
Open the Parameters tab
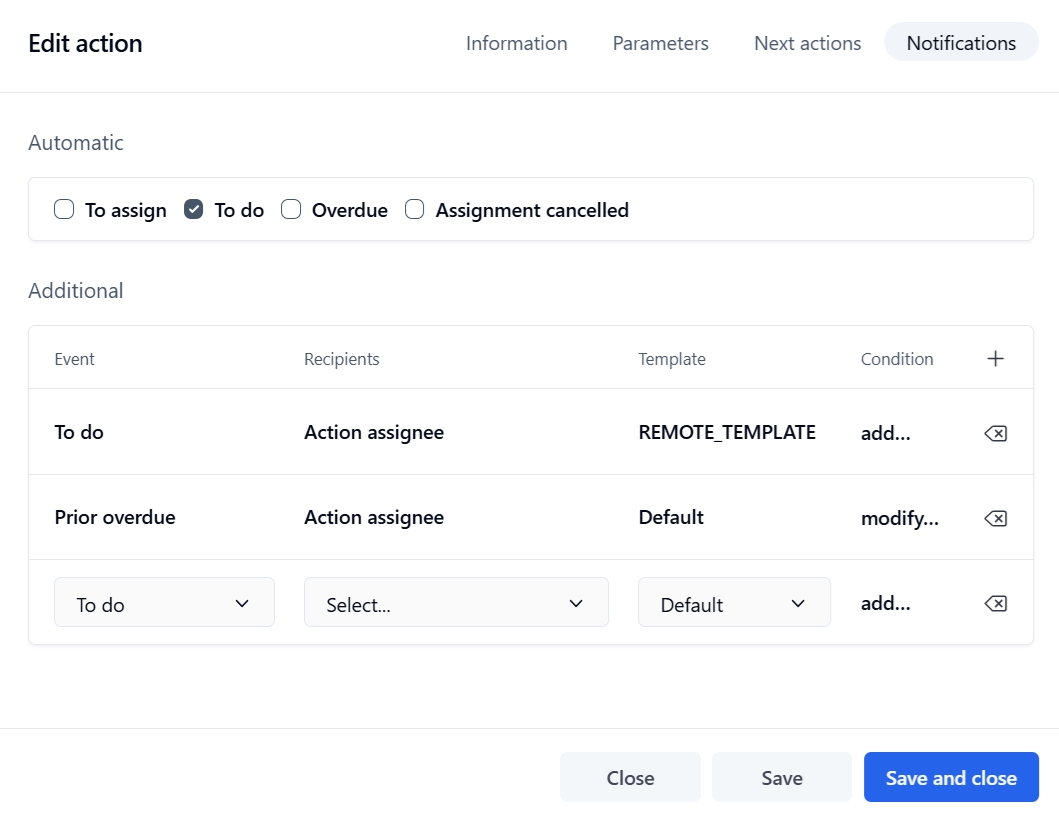tap(660, 43)
